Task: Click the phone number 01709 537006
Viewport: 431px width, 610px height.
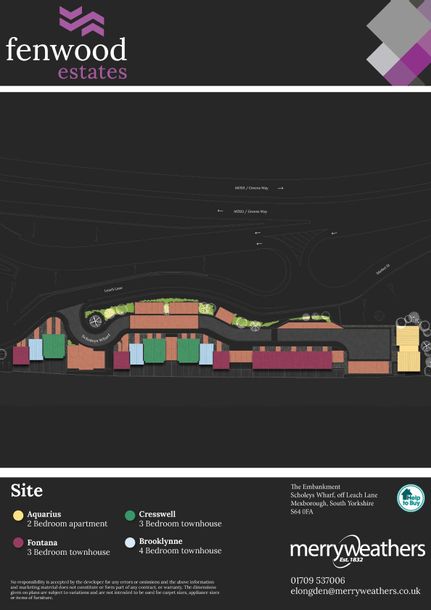Action: point(318,580)
